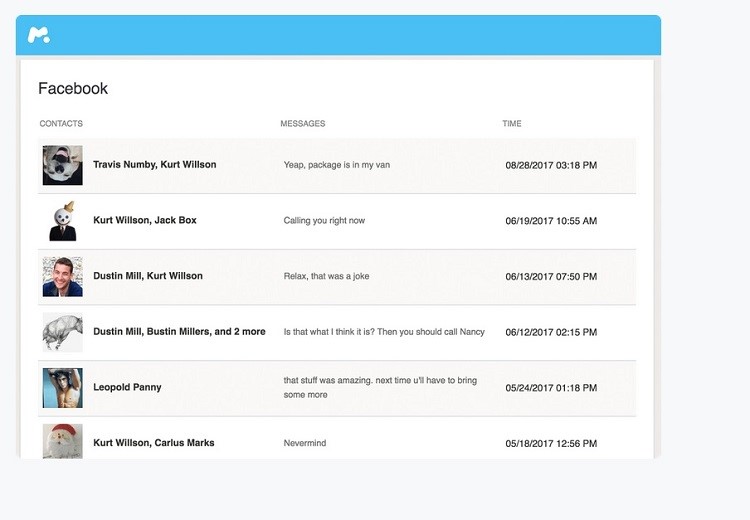Screen dimensions: 750x520
Task: Click the TIME column header
Action: click(512, 123)
